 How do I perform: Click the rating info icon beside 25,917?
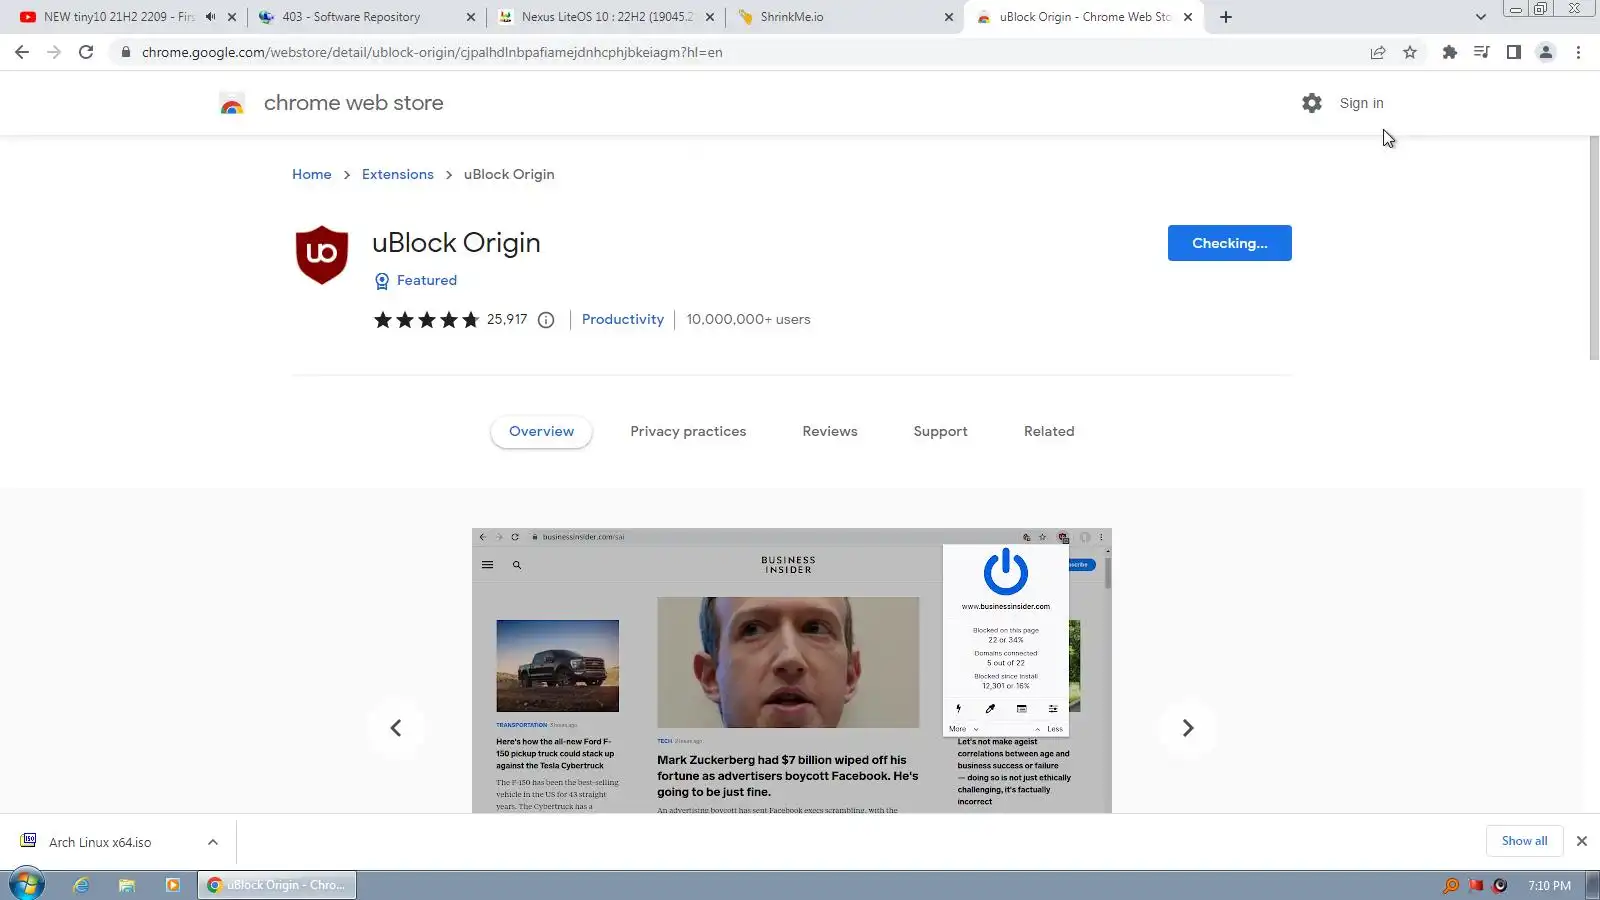(546, 320)
